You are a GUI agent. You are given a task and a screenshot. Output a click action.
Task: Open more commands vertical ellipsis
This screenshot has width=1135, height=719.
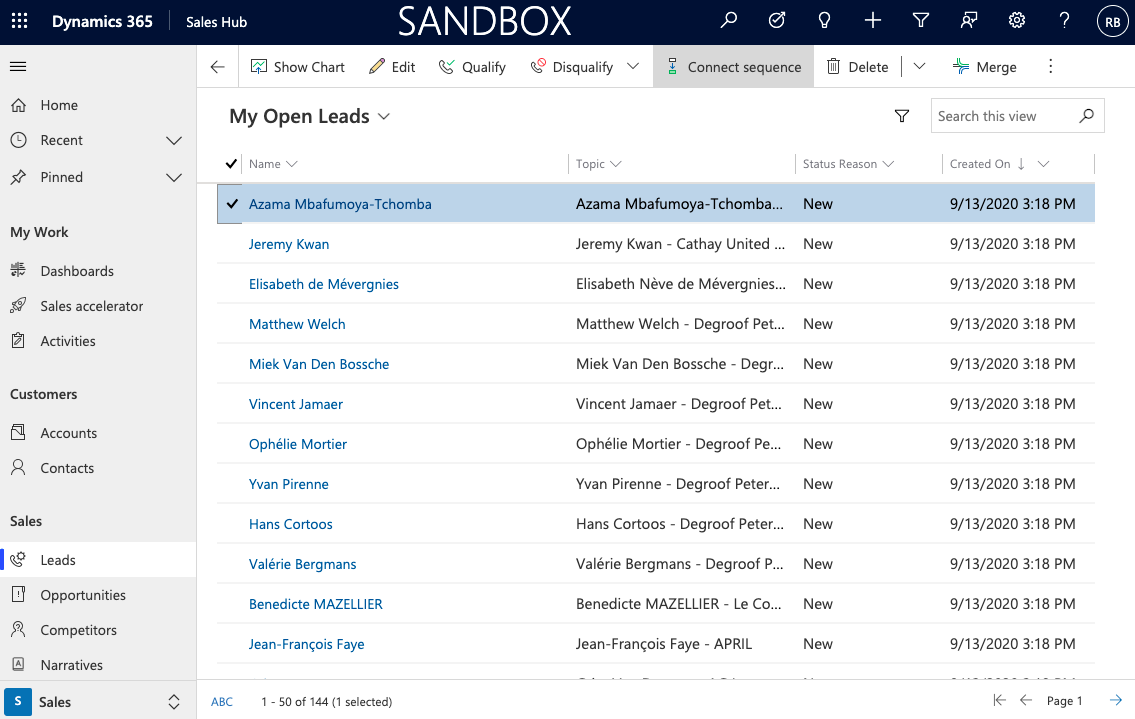[1051, 67]
